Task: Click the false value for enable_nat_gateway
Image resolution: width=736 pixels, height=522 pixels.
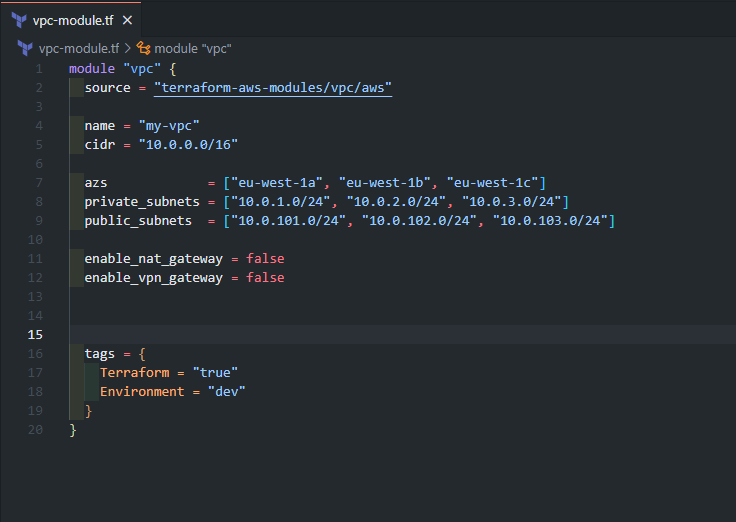Action: (x=265, y=259)
